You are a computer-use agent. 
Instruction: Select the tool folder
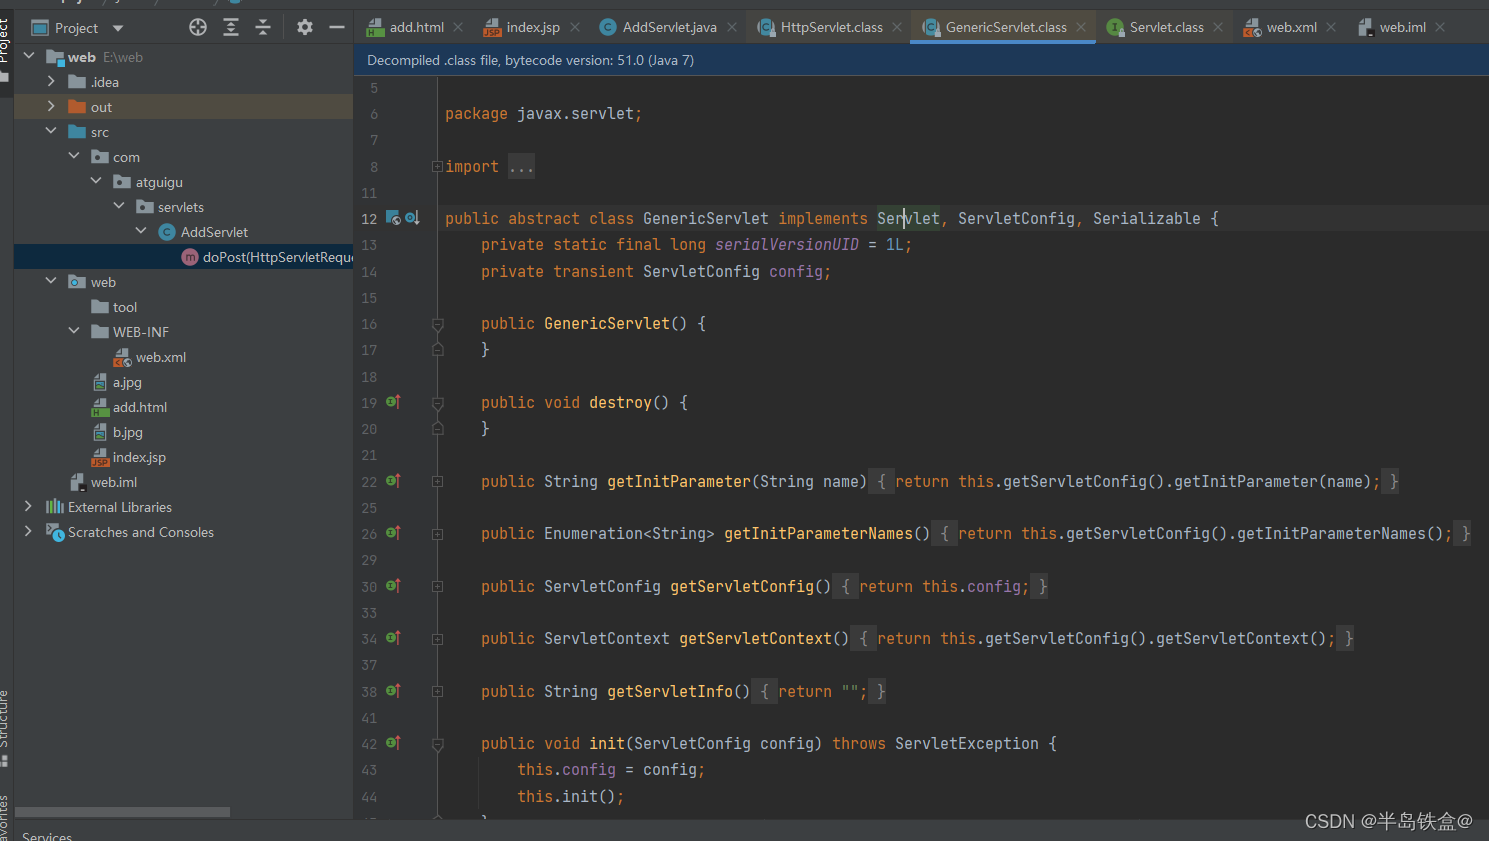[x=114, y=307]
